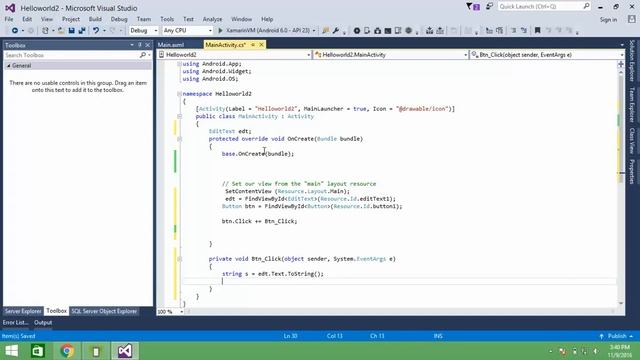
Task: Click the bookmark toolbar icon
Action: [538, 31]
